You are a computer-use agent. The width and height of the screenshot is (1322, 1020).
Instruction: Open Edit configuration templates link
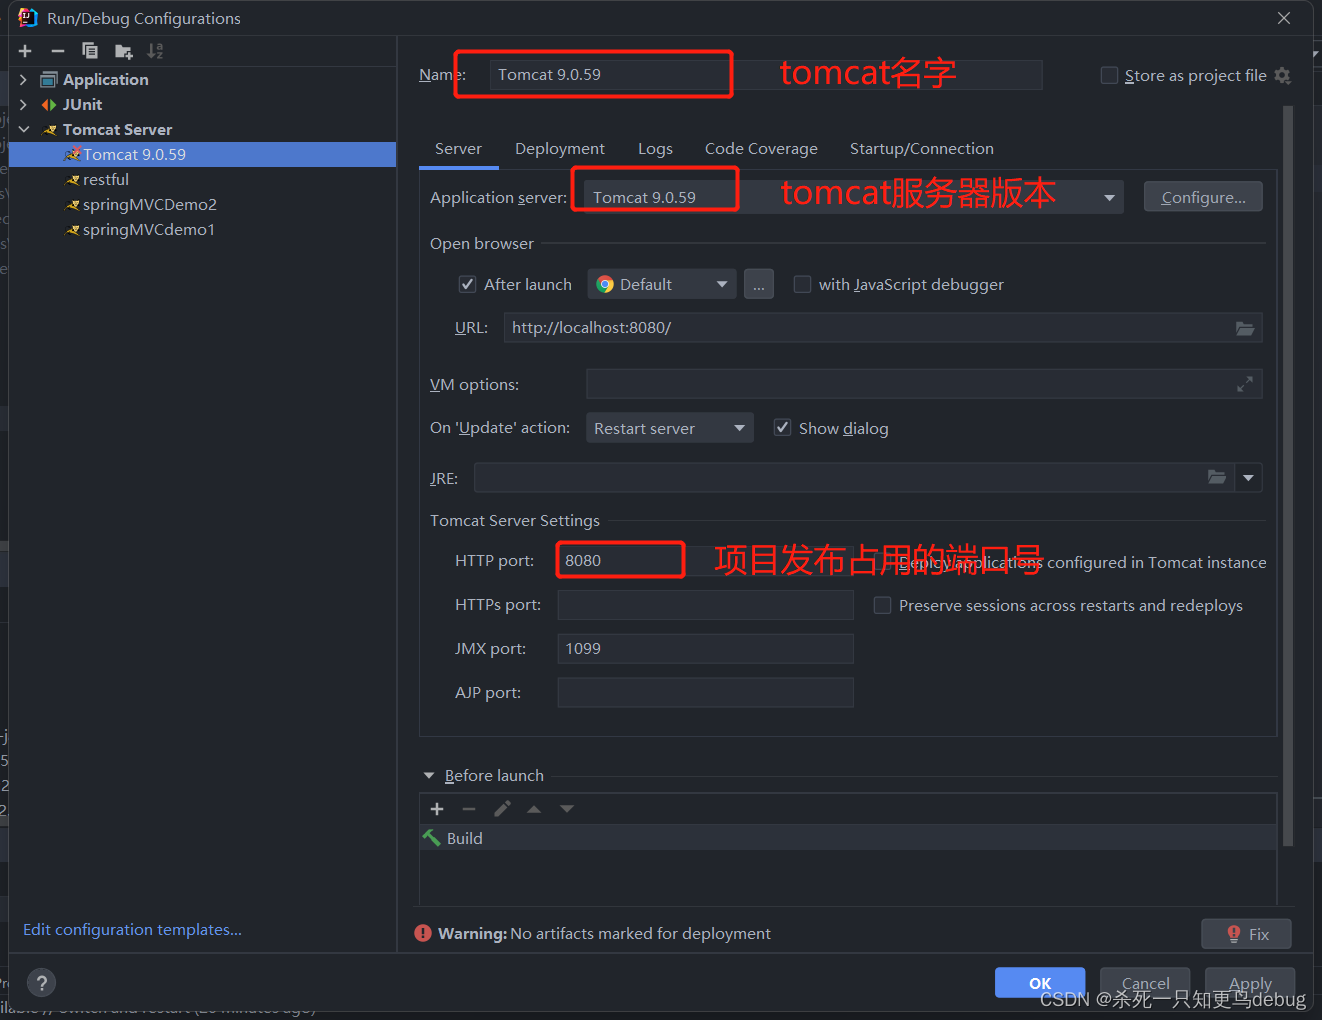(x=132, y=930)
